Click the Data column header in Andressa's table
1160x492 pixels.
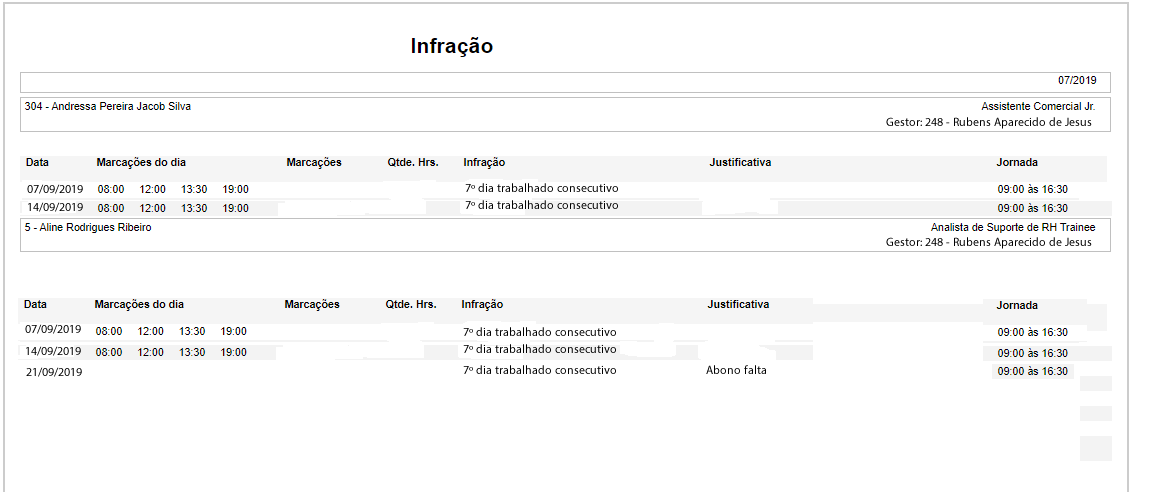pyautogui.click(x=37, y=162)
